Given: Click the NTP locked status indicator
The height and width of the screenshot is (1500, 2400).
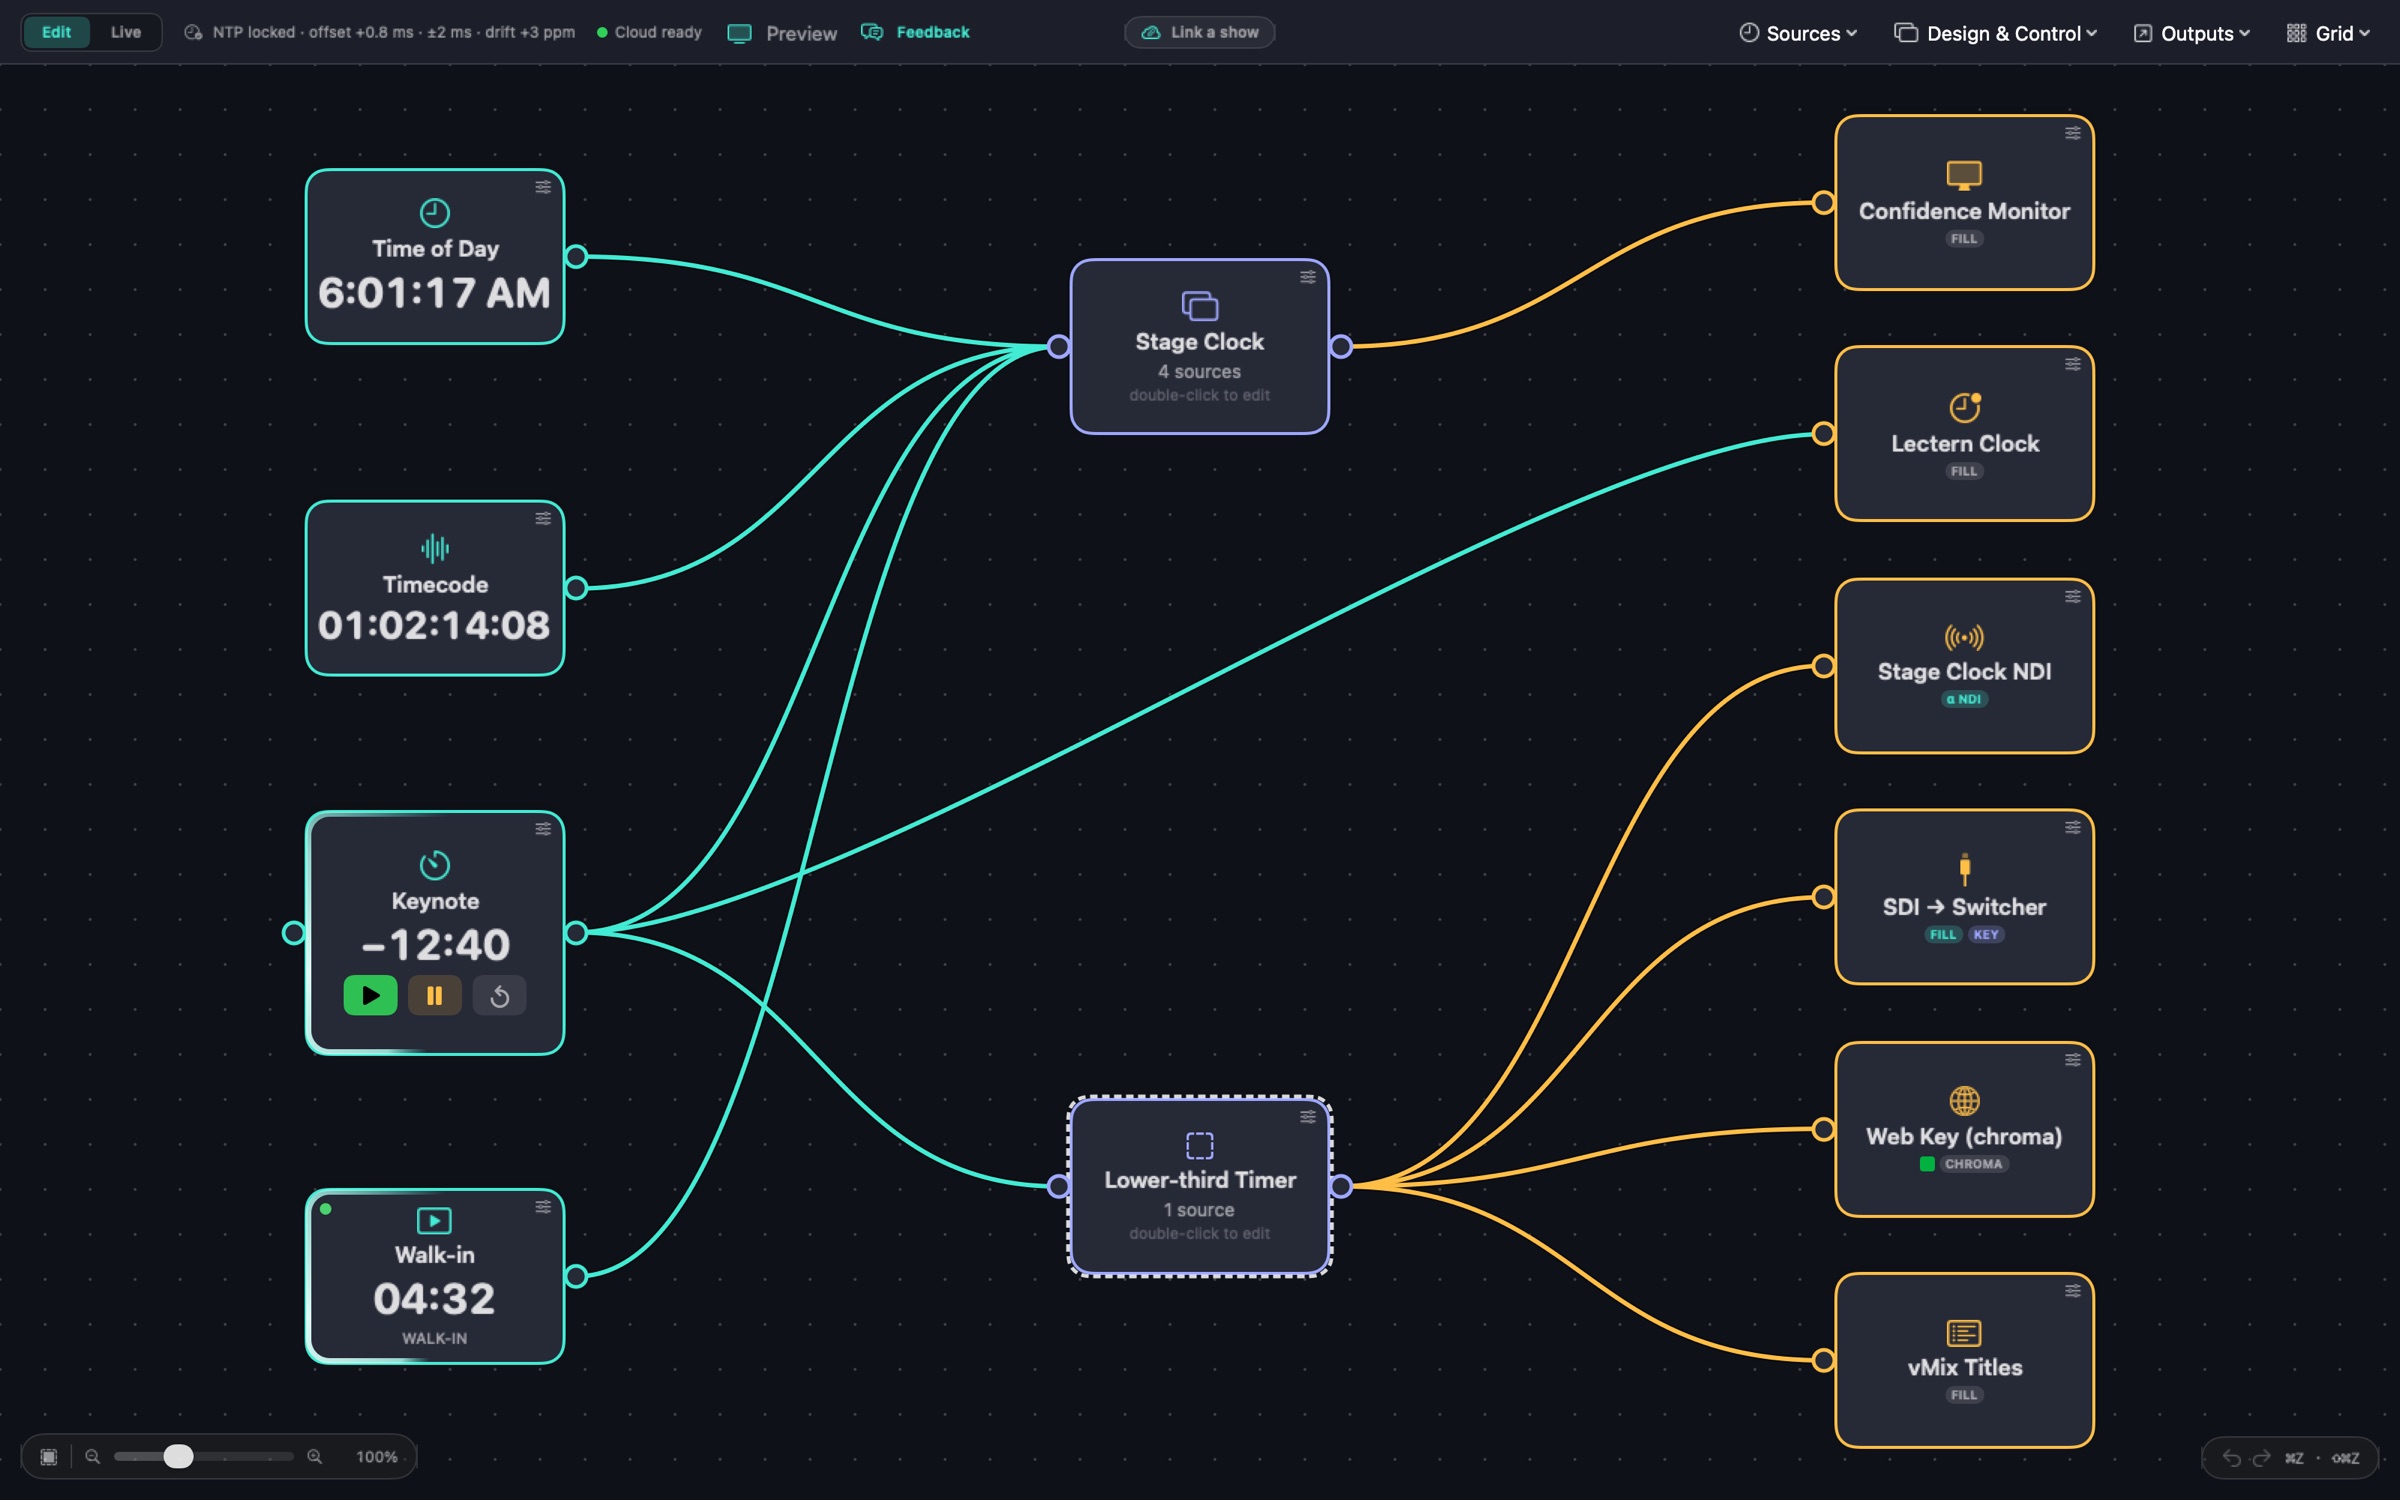Looking at the screenshot, I should [379, 32].
